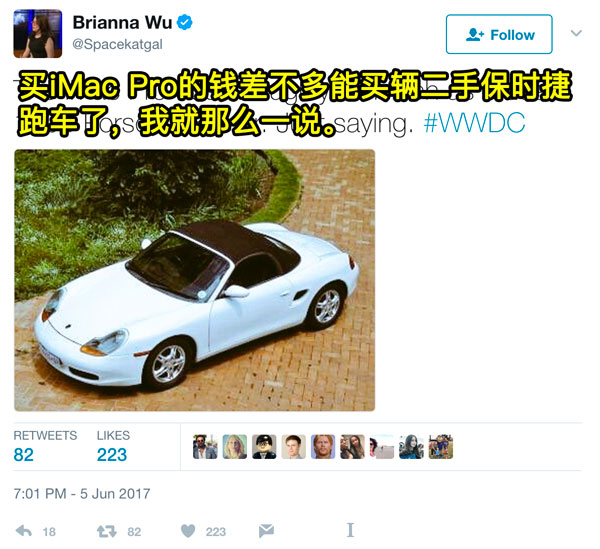Open the @Spacekatgal handle link
Screen dimensions: 600x549
pyautogui.click(x=117, y=44)
